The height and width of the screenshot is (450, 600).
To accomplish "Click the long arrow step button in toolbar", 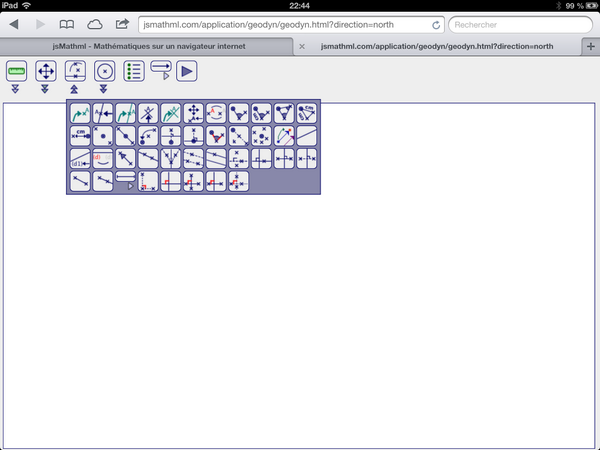I will click(x=161, y=67).
